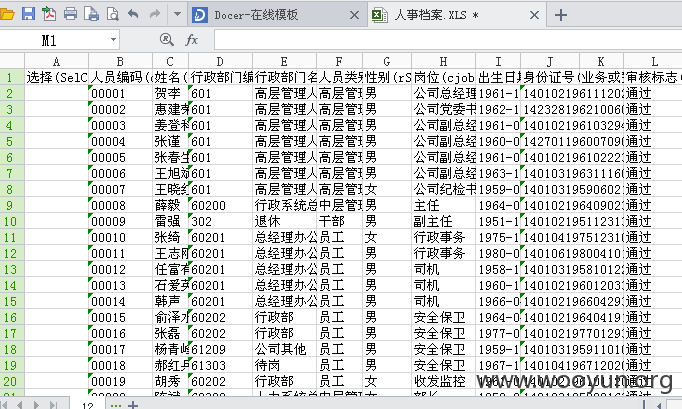Screen dimensions: 682x409
Task: Select column B header
Action: tap(120, 61)
